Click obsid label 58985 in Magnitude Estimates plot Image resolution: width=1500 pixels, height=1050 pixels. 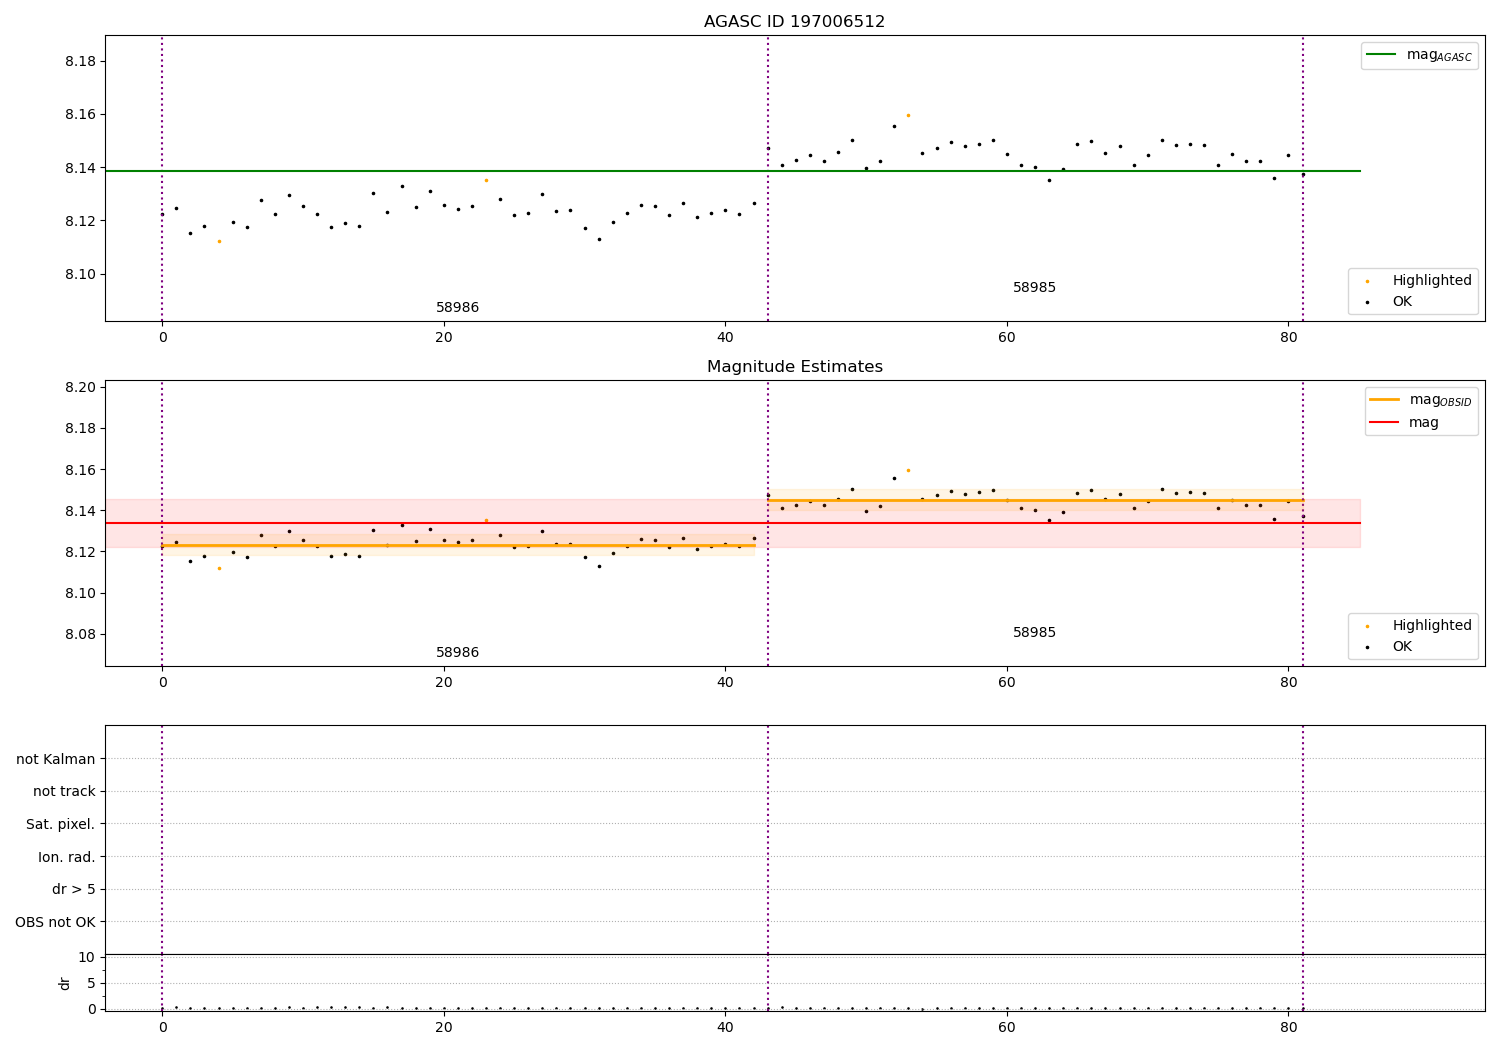point(1034,633)
